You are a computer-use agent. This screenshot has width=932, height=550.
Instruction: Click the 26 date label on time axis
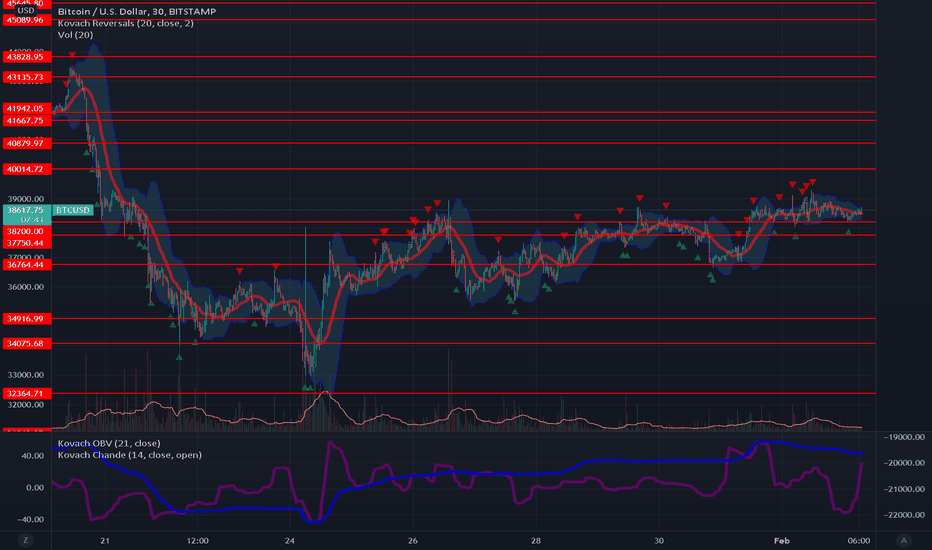pyautogui.click(x=413, y=540)
